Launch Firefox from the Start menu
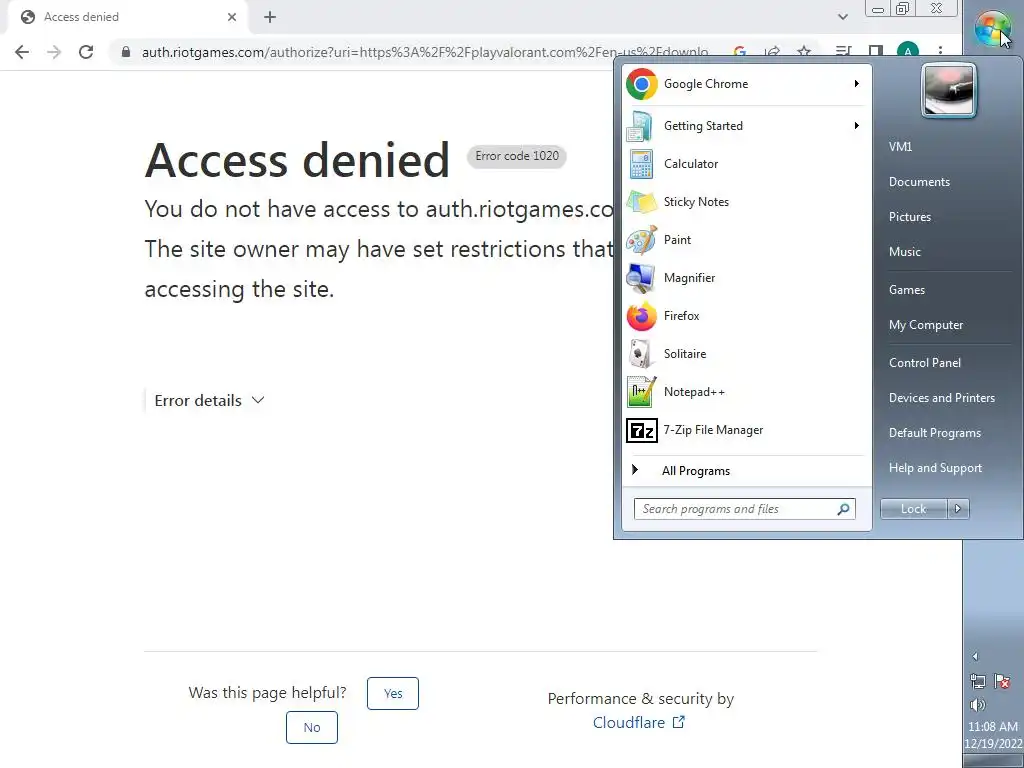The height and width of the screenshot is (768, 1024). (744, 315)
